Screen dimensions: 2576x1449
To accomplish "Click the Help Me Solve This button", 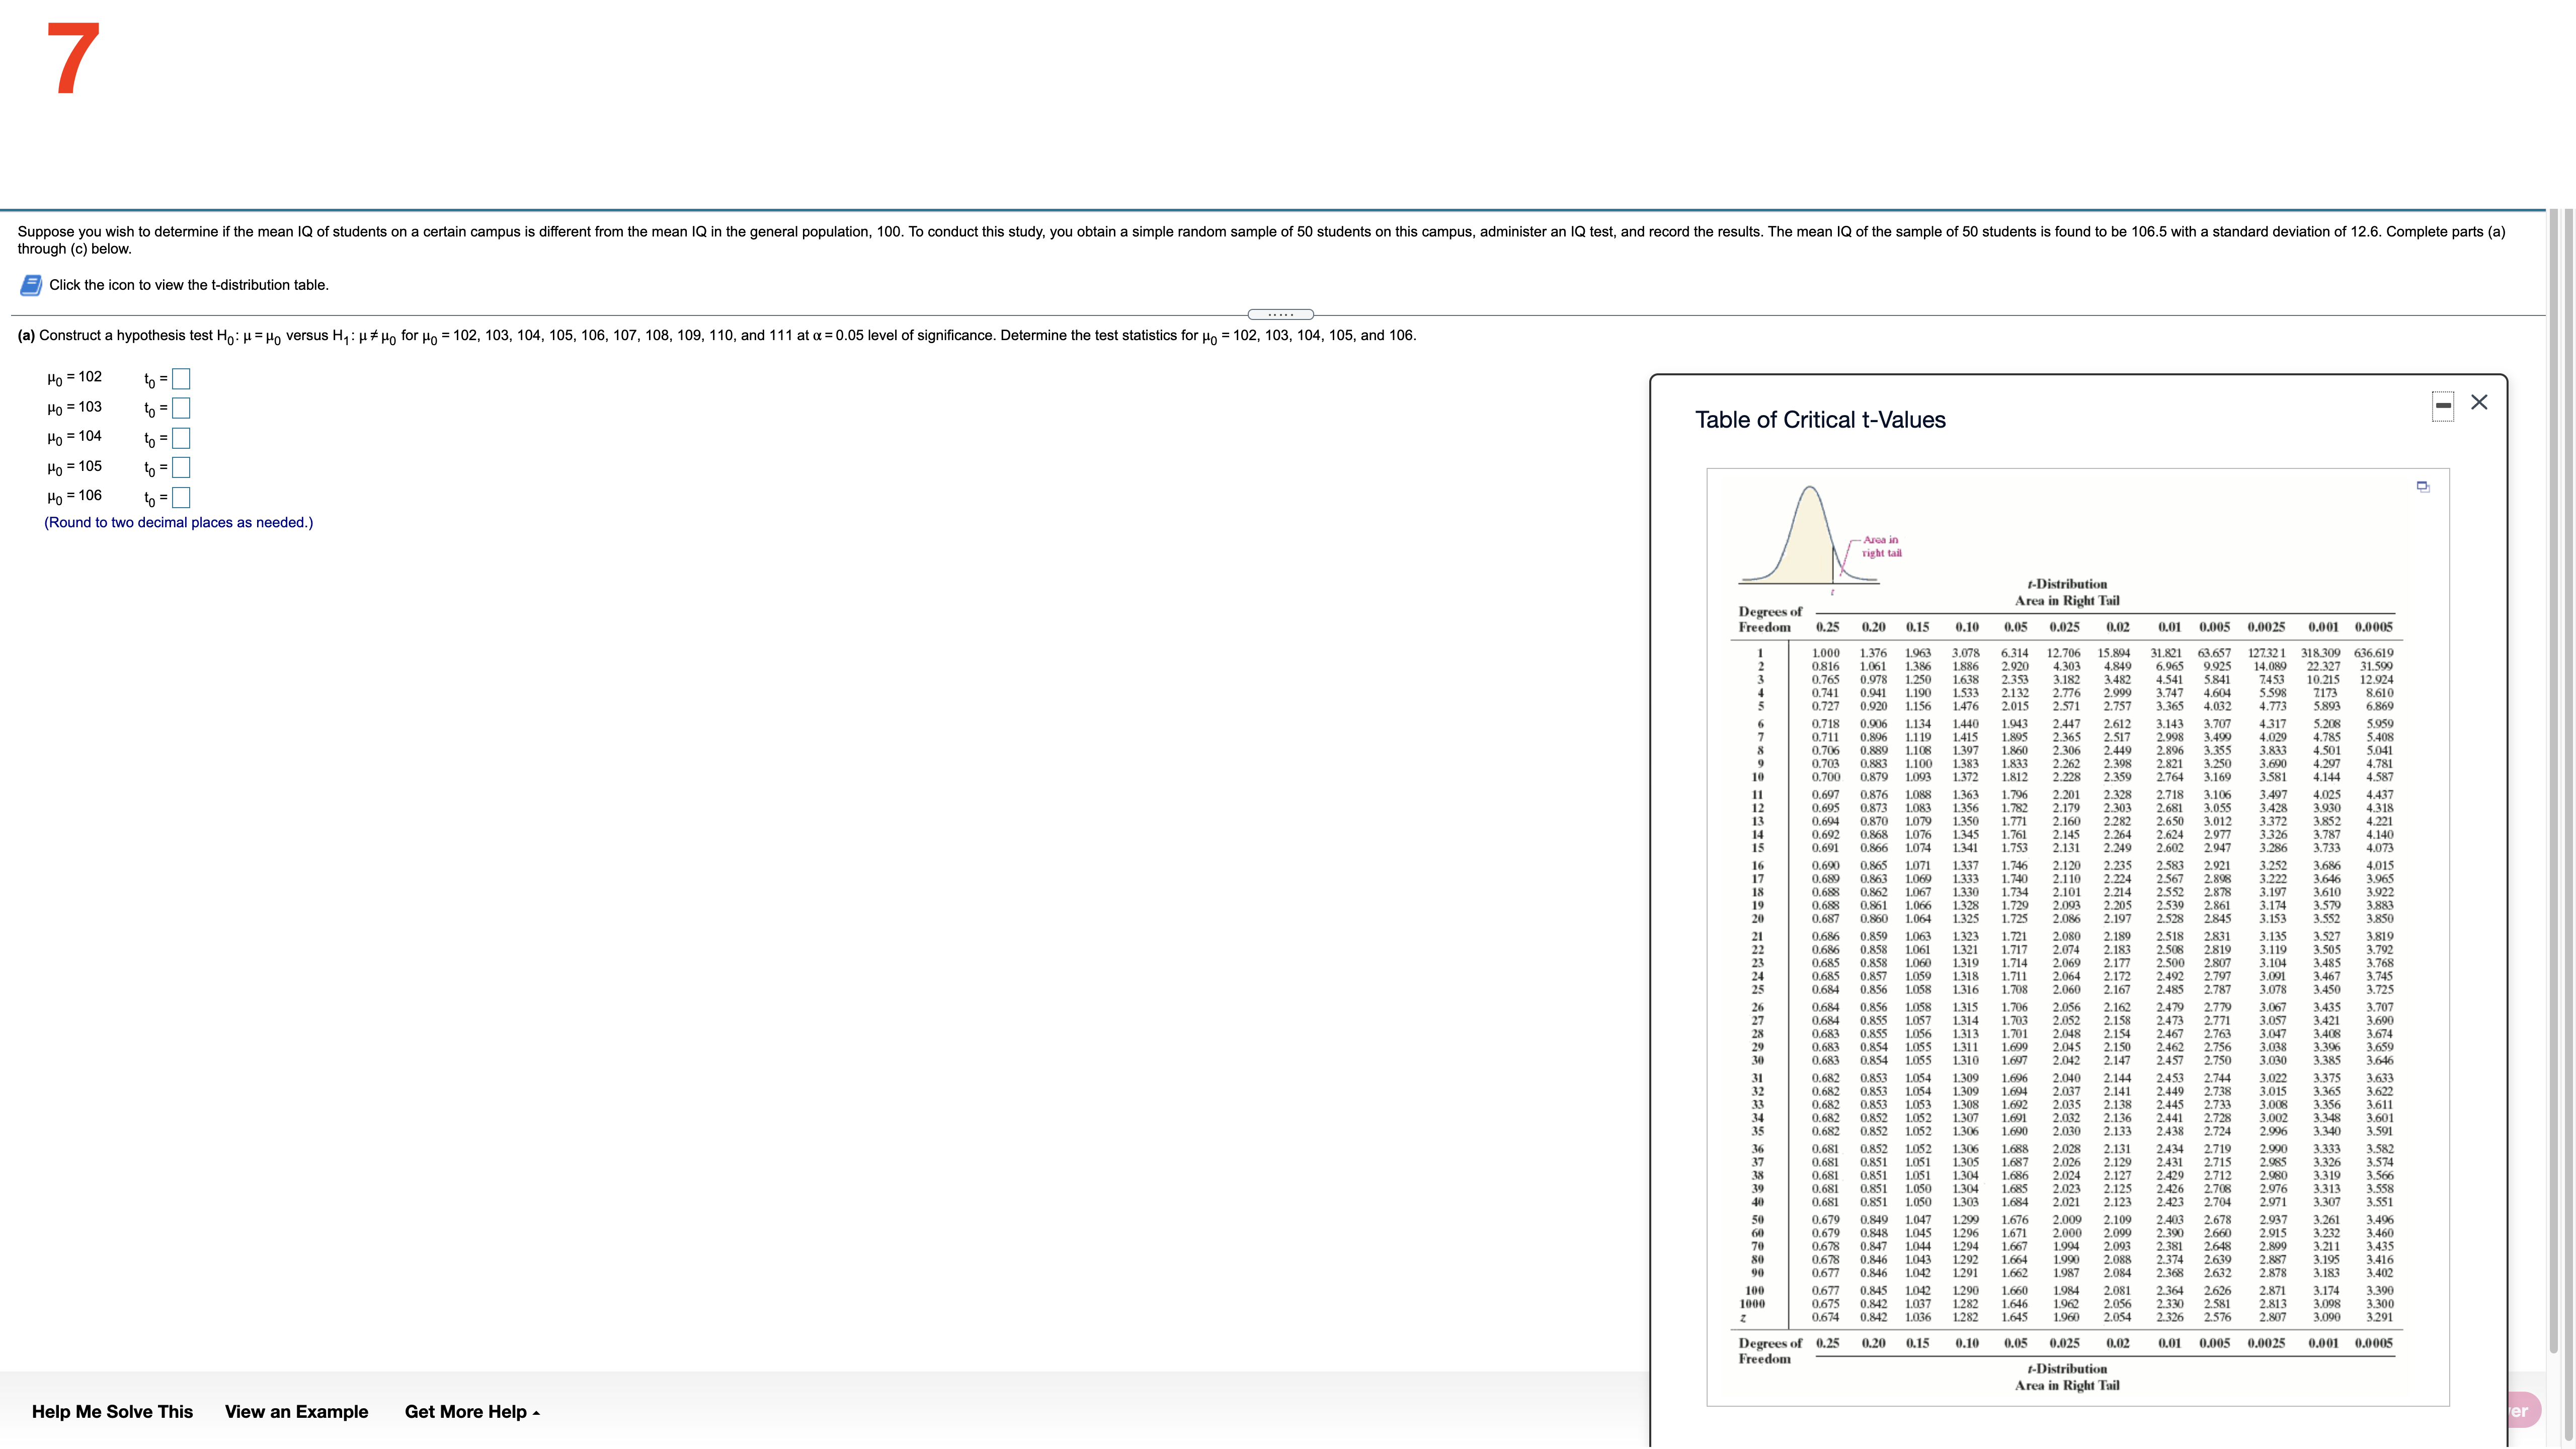I will coord(112,1411).
